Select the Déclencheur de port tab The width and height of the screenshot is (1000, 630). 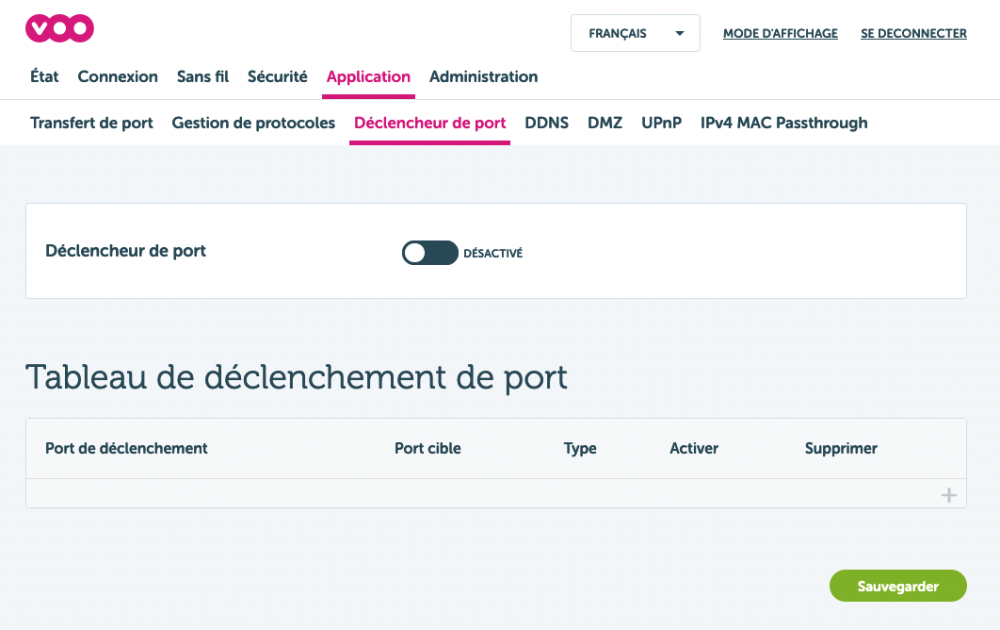(x=430, y=123)
